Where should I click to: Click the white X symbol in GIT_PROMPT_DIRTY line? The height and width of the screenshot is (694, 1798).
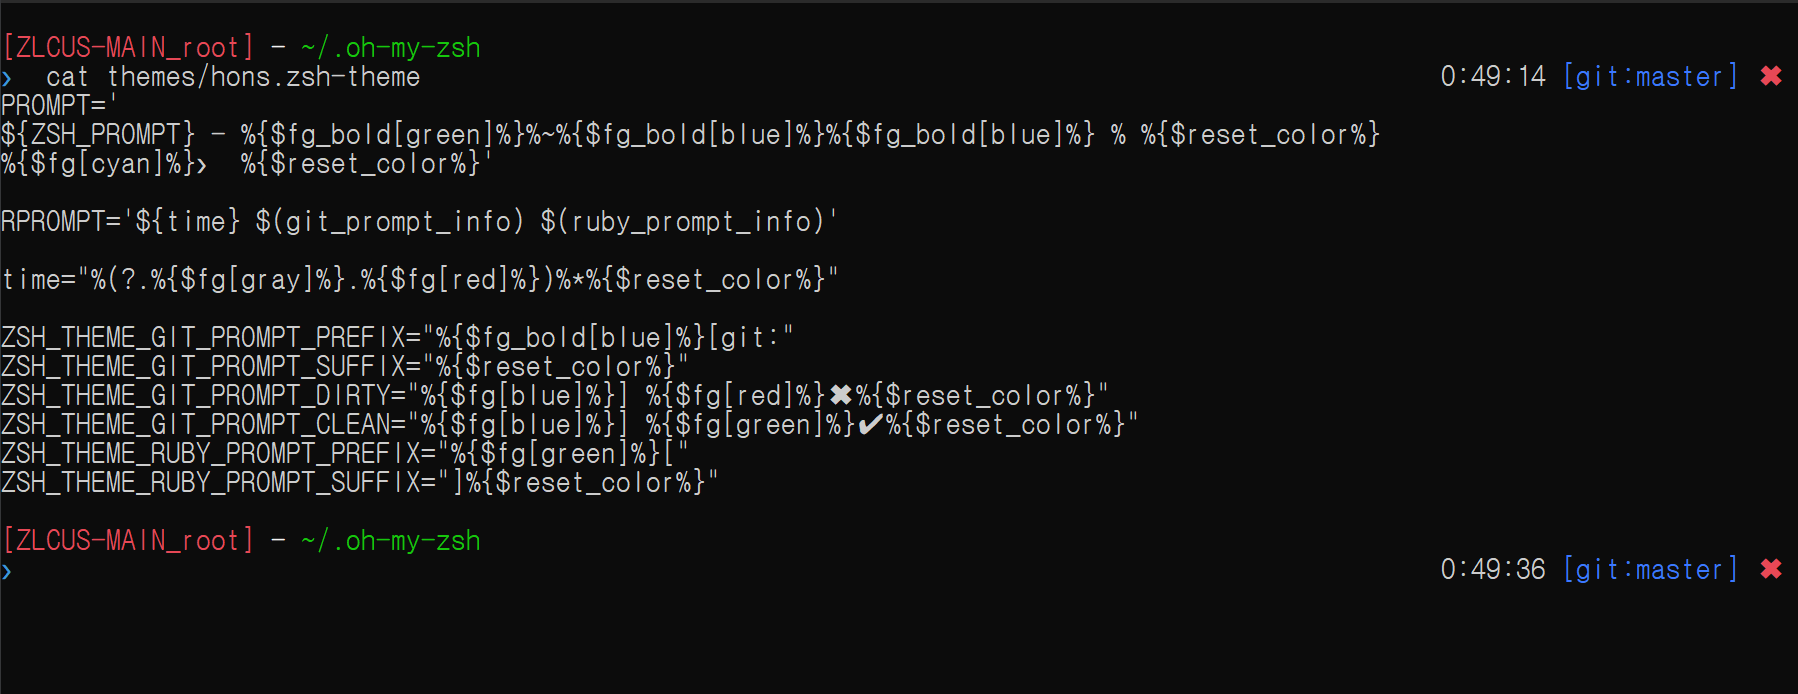[x=841, y=396]
